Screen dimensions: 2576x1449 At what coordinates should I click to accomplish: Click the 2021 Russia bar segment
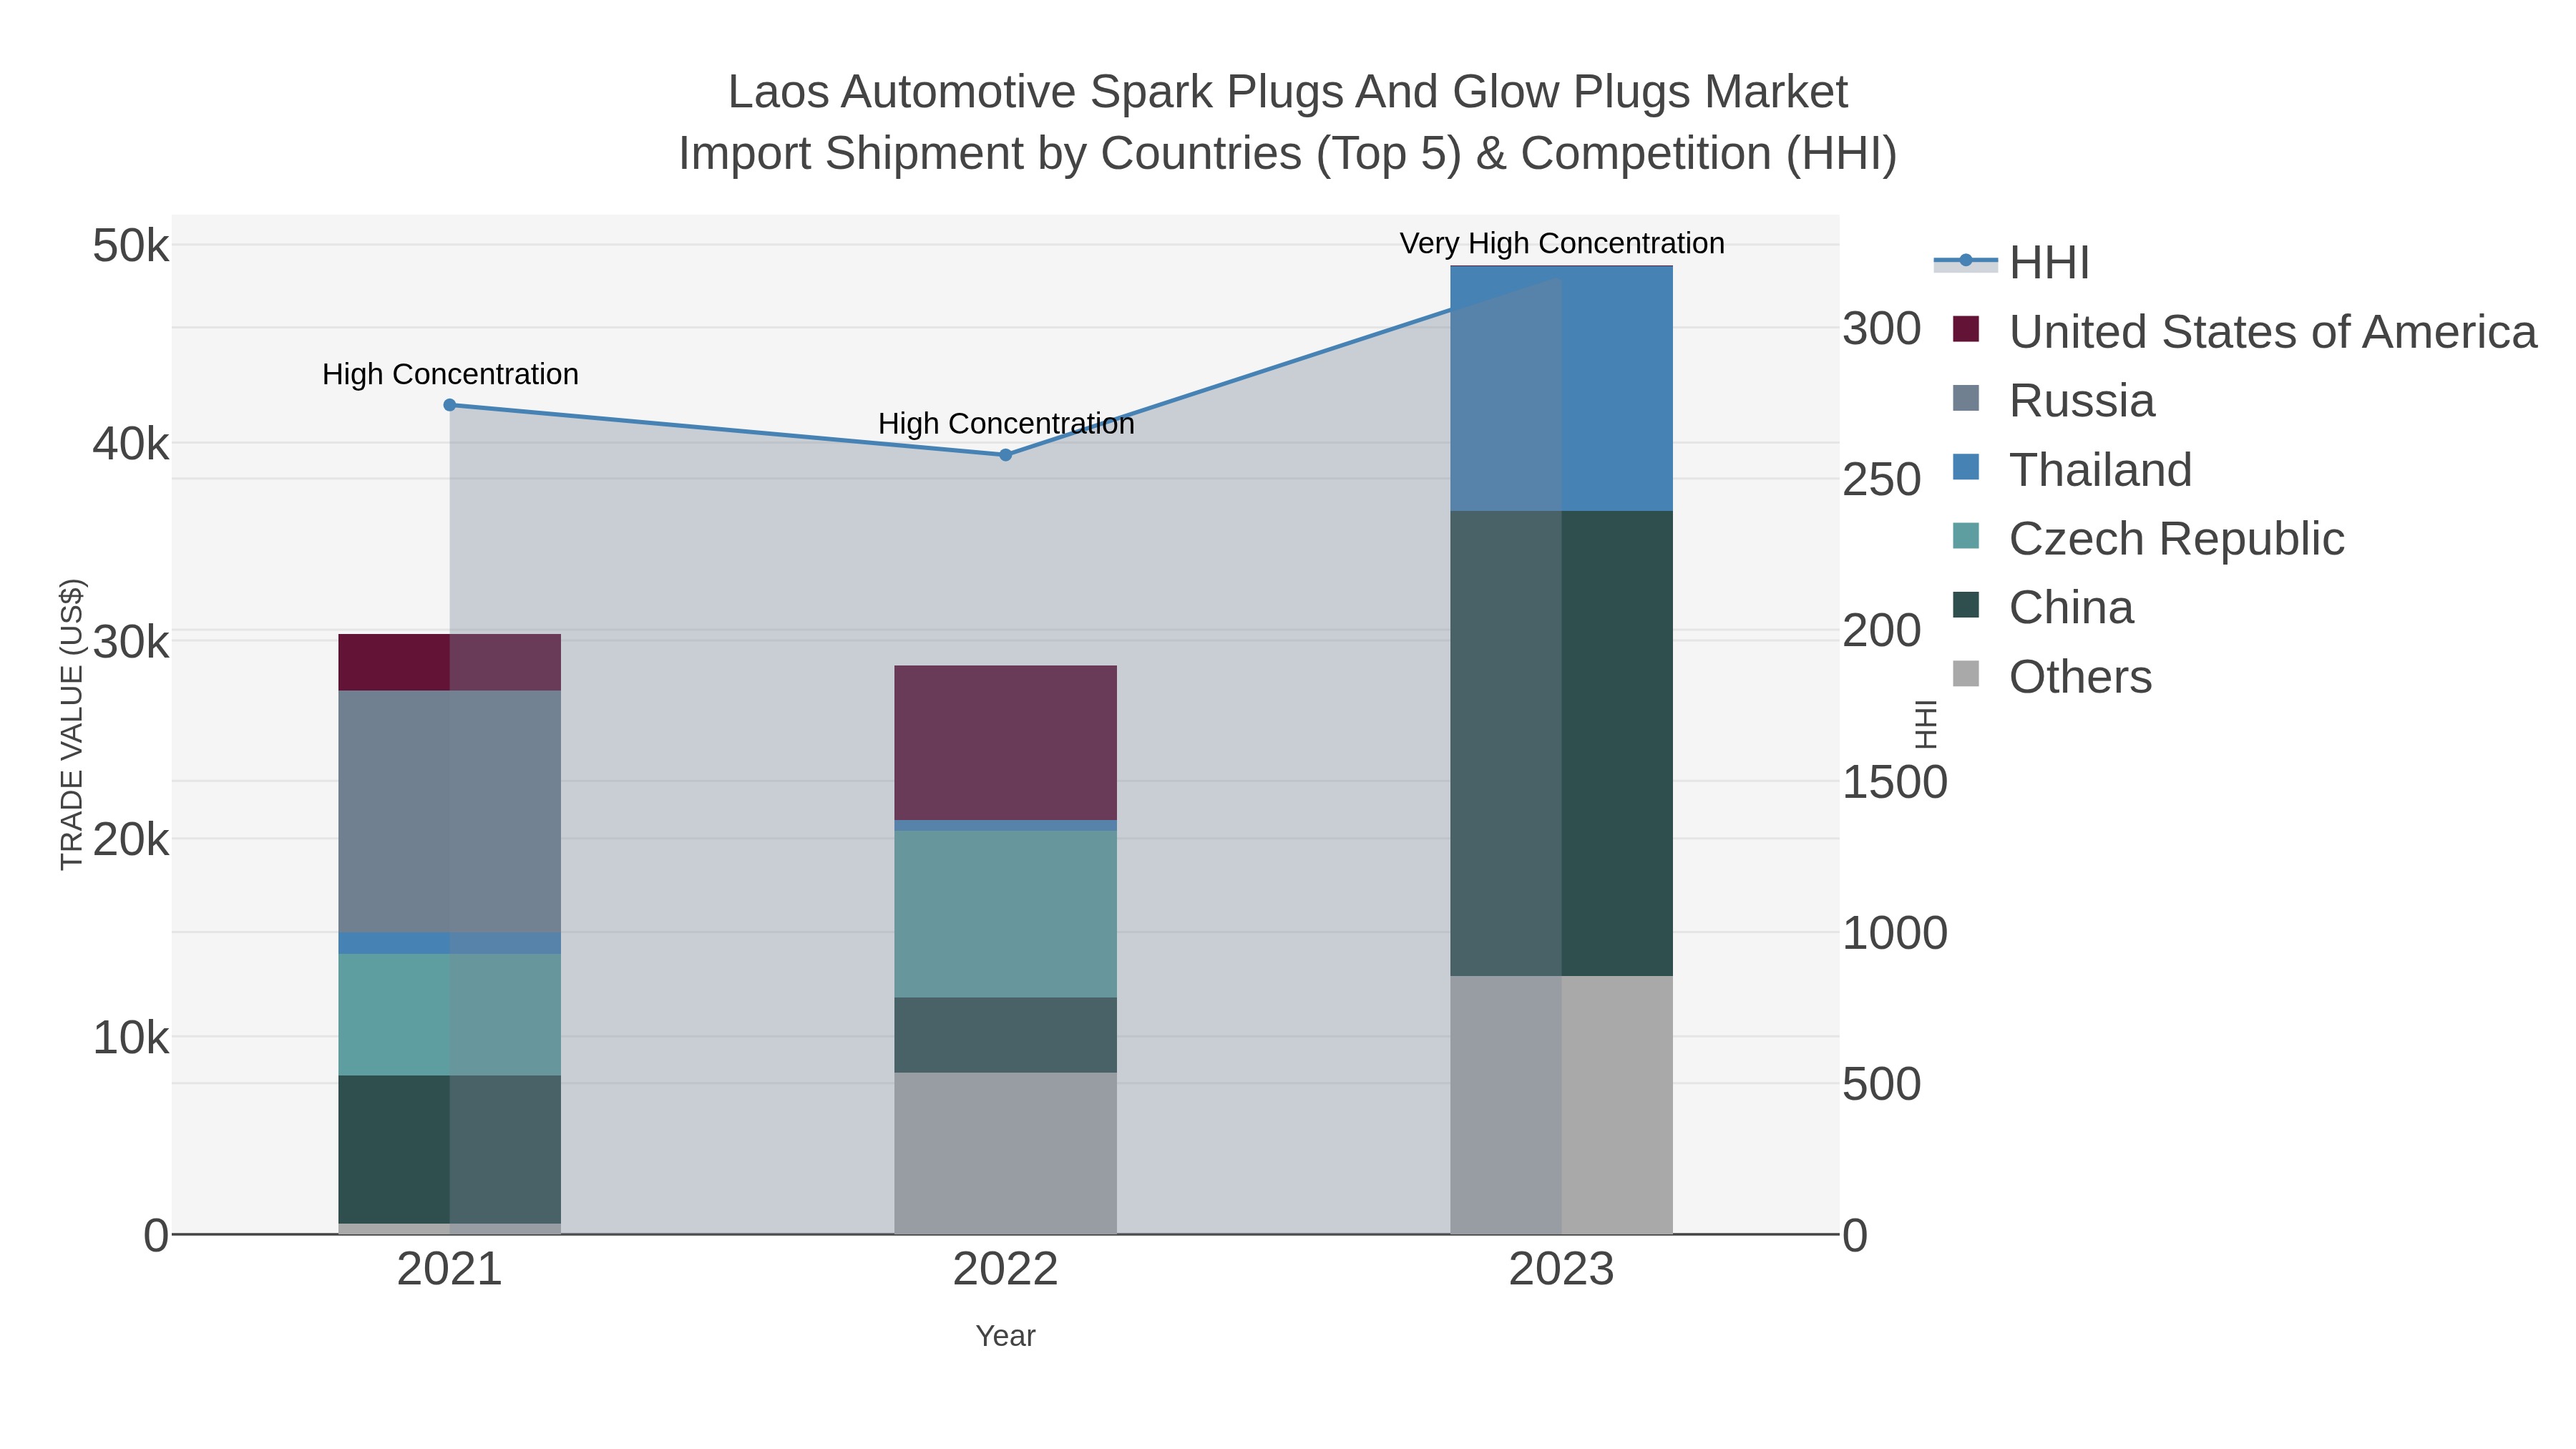[449, 812]
